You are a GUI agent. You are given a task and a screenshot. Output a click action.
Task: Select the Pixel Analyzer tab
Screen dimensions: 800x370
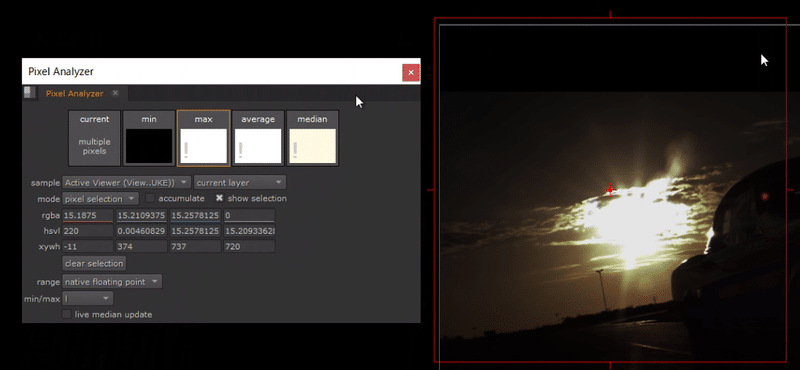[74, 93]
